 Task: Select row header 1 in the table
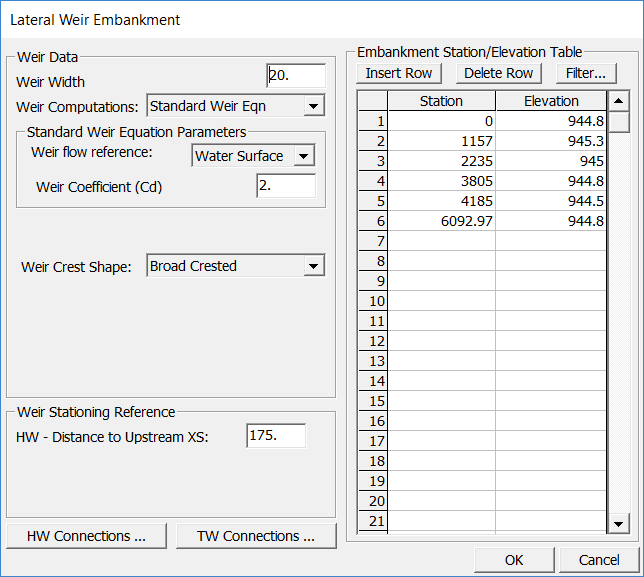(373, 121)
